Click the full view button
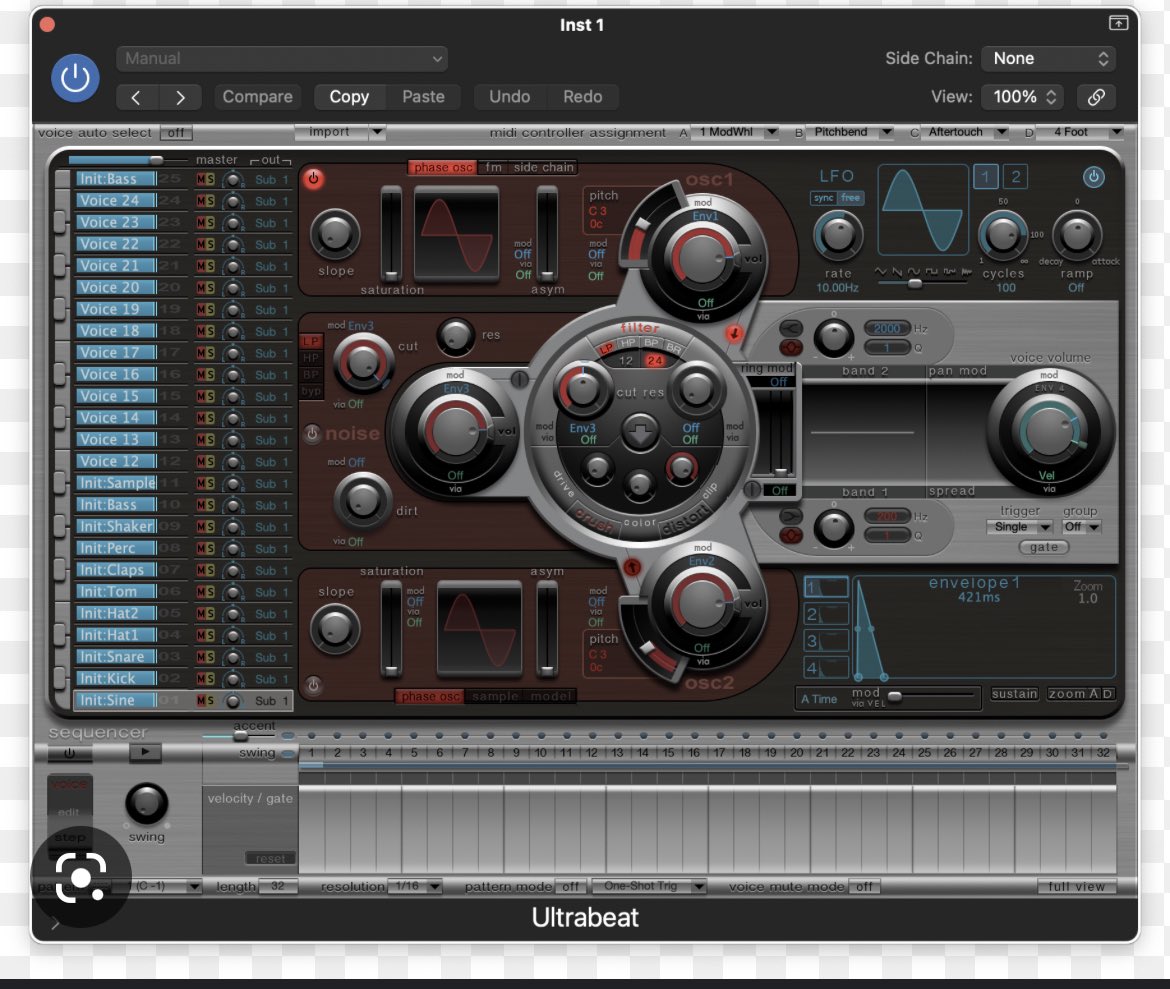The height and width of the screenshot is (989, 1170). point(1076,886)
